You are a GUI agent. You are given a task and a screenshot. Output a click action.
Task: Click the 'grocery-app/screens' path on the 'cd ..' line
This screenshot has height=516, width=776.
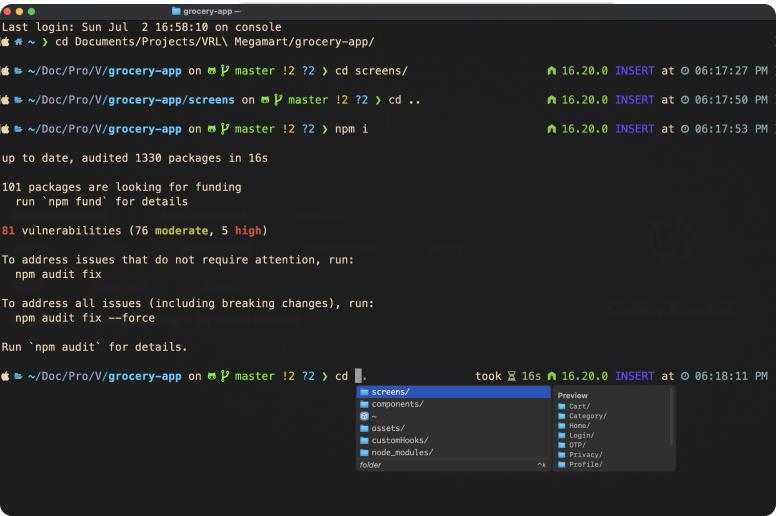171,100
